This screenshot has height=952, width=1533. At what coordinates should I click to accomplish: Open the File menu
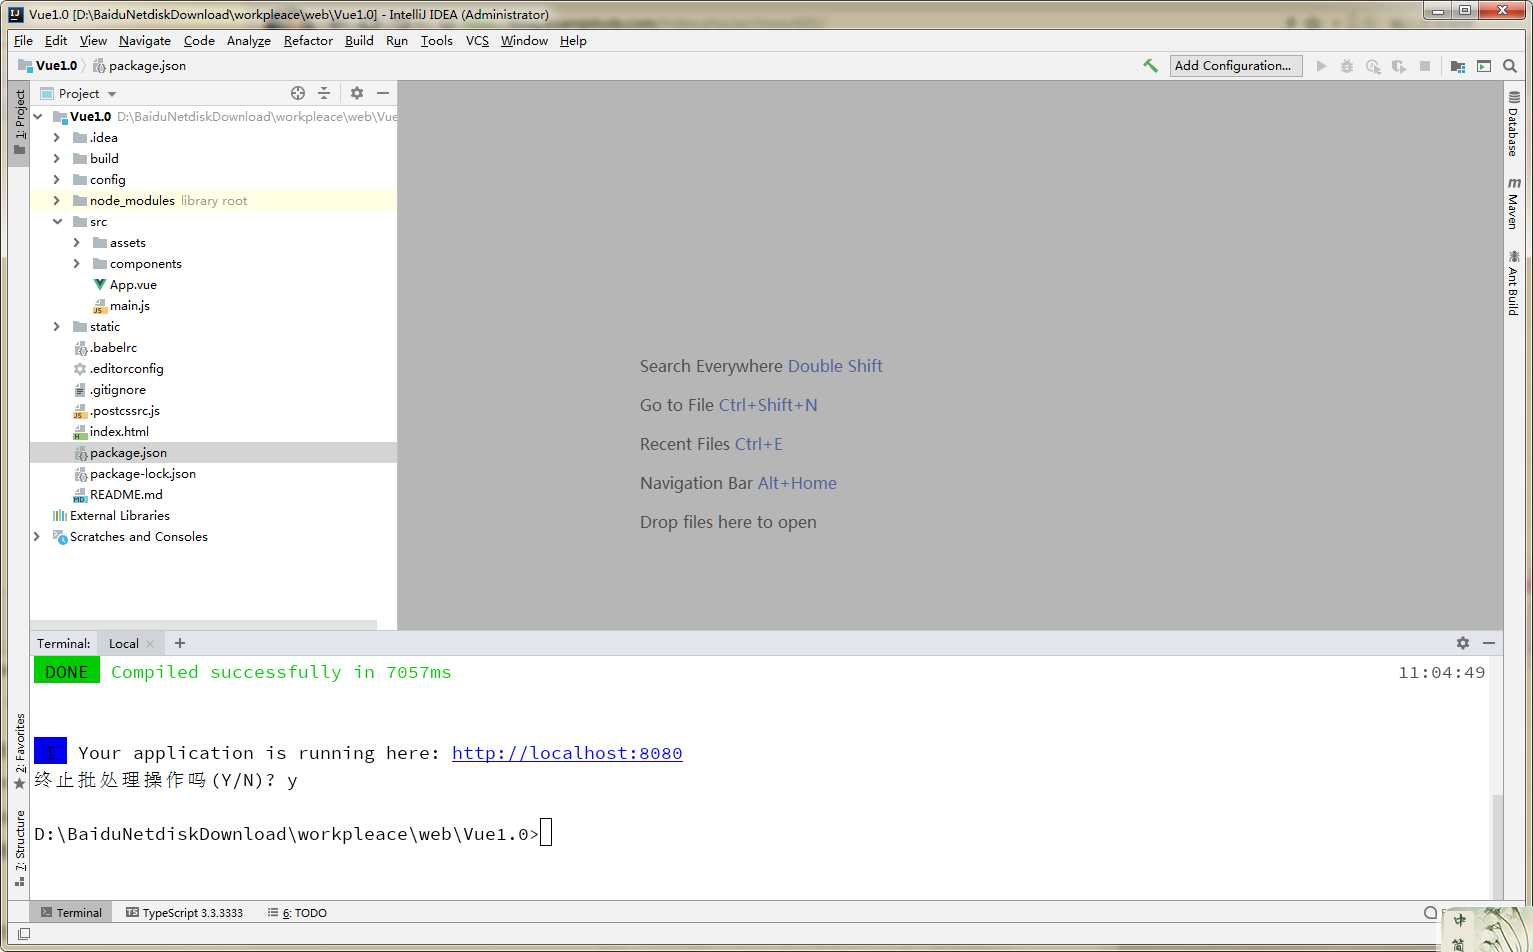(x=23, y=41)
